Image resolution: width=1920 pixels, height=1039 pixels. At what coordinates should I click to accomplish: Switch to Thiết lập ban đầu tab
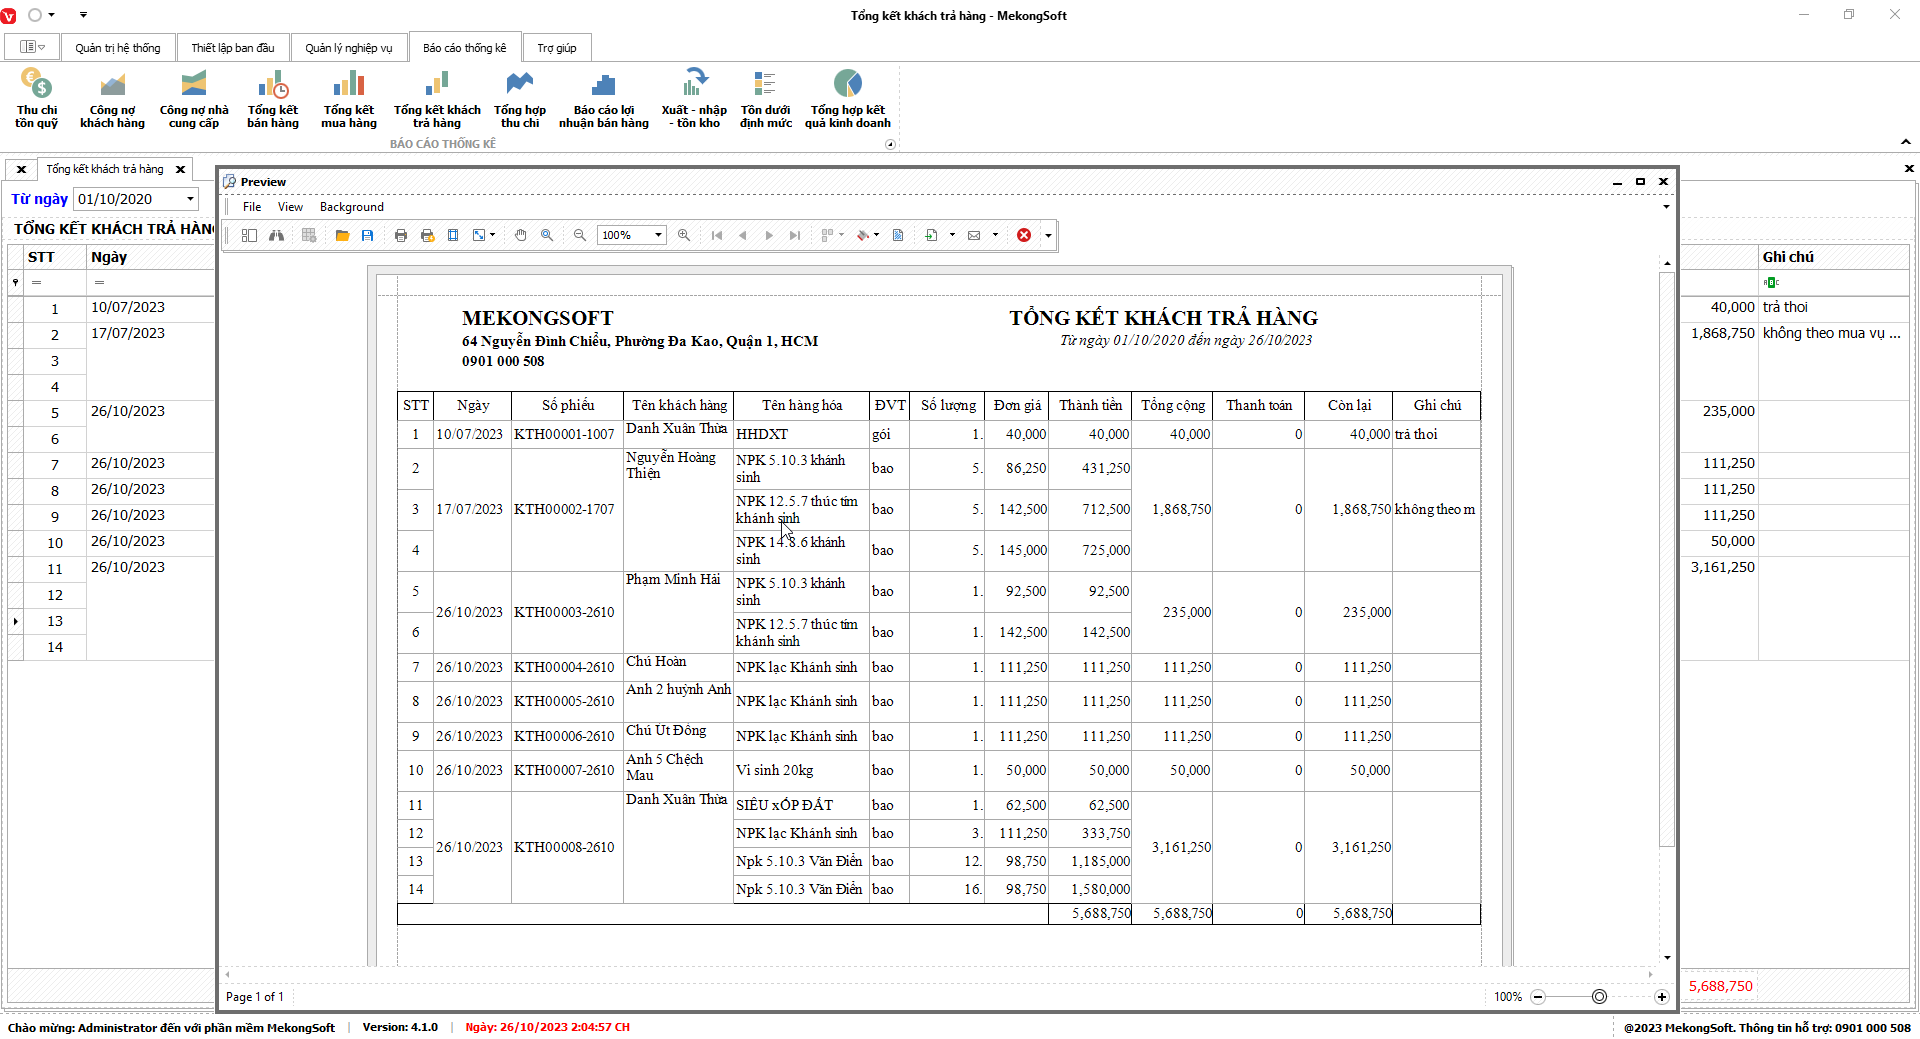click(232, 48)
